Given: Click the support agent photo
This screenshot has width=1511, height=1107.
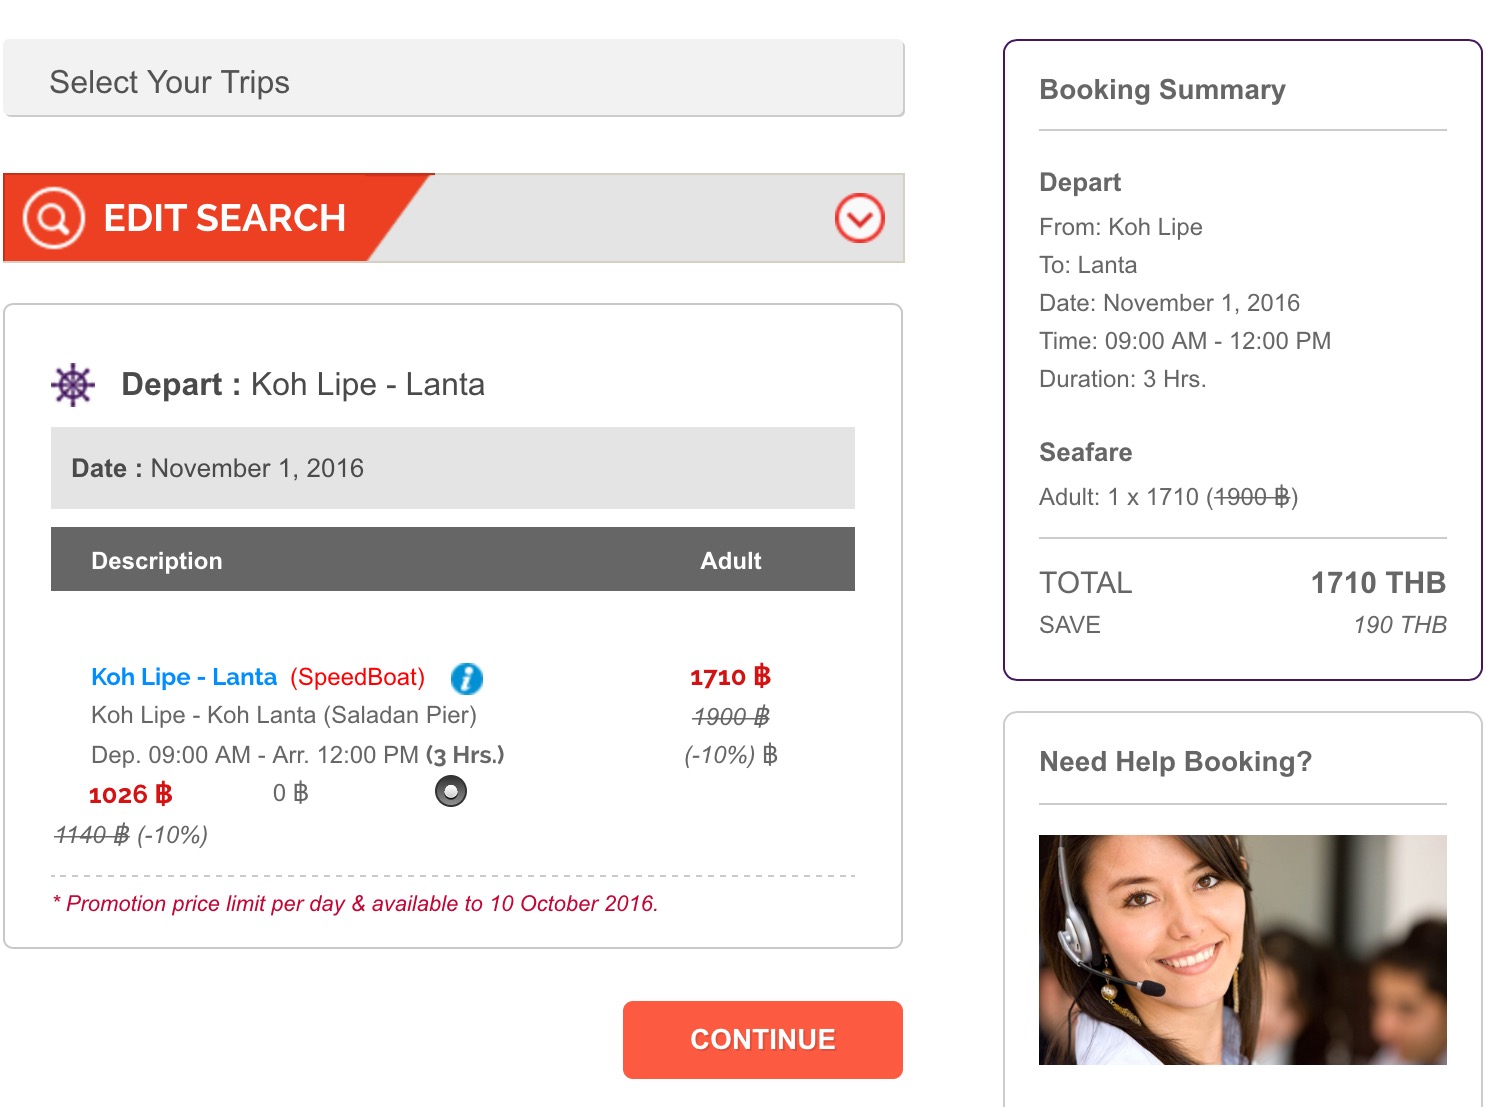Looking at the screenshot, I should (1243, 950).
